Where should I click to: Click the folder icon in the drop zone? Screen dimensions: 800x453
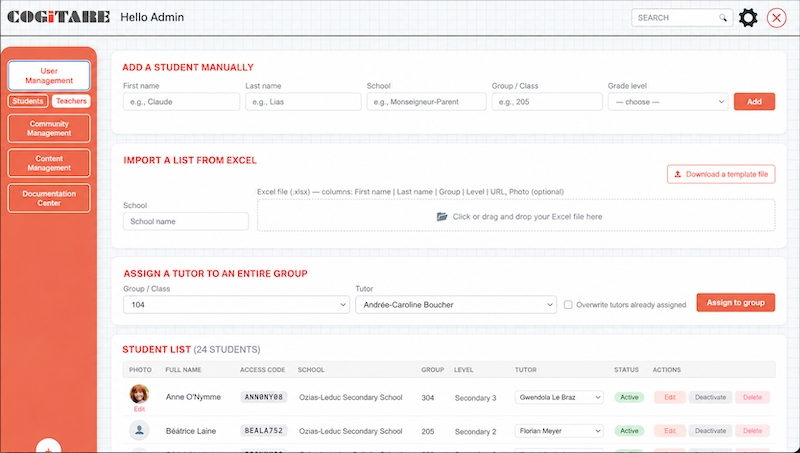[442, 217]
